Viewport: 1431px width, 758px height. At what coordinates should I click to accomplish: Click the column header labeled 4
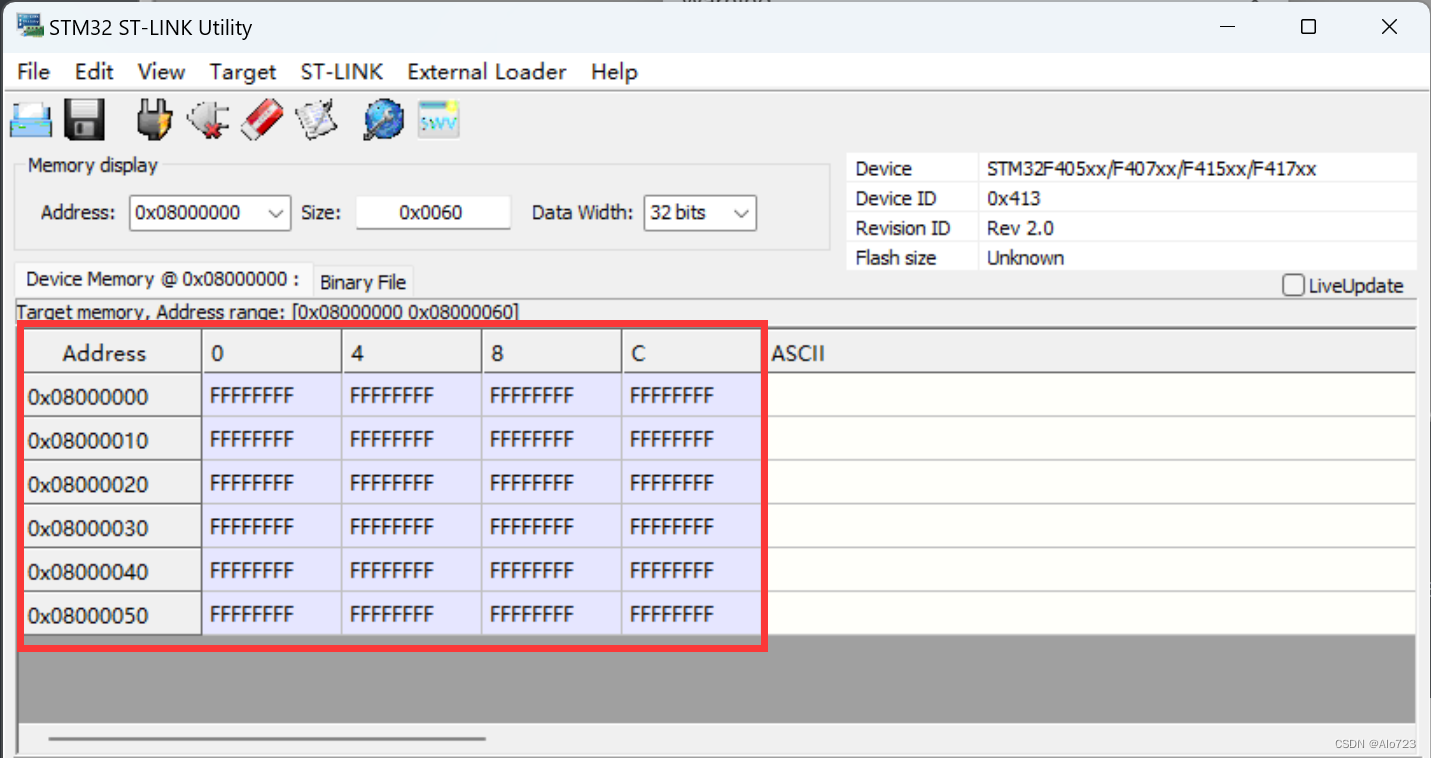click(x=412, y=352)
